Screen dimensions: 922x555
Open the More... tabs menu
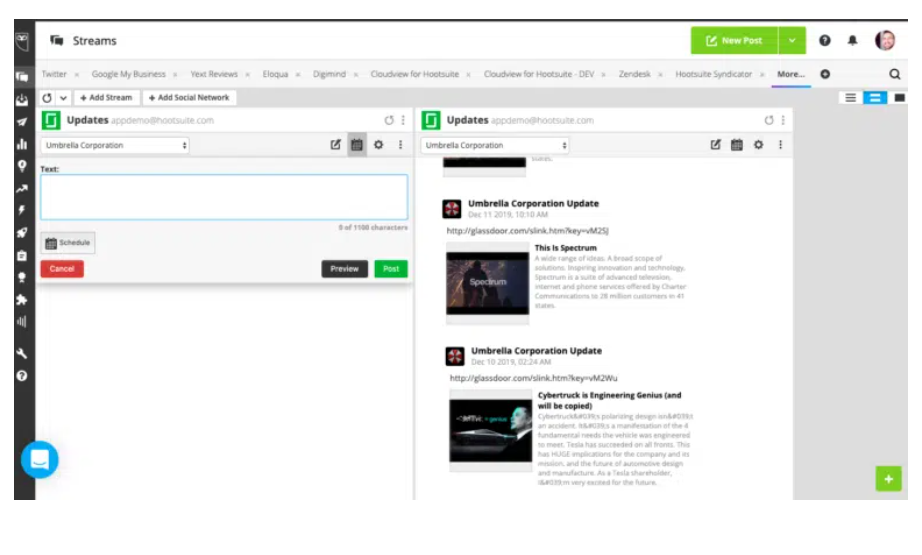tap(791, 74)
